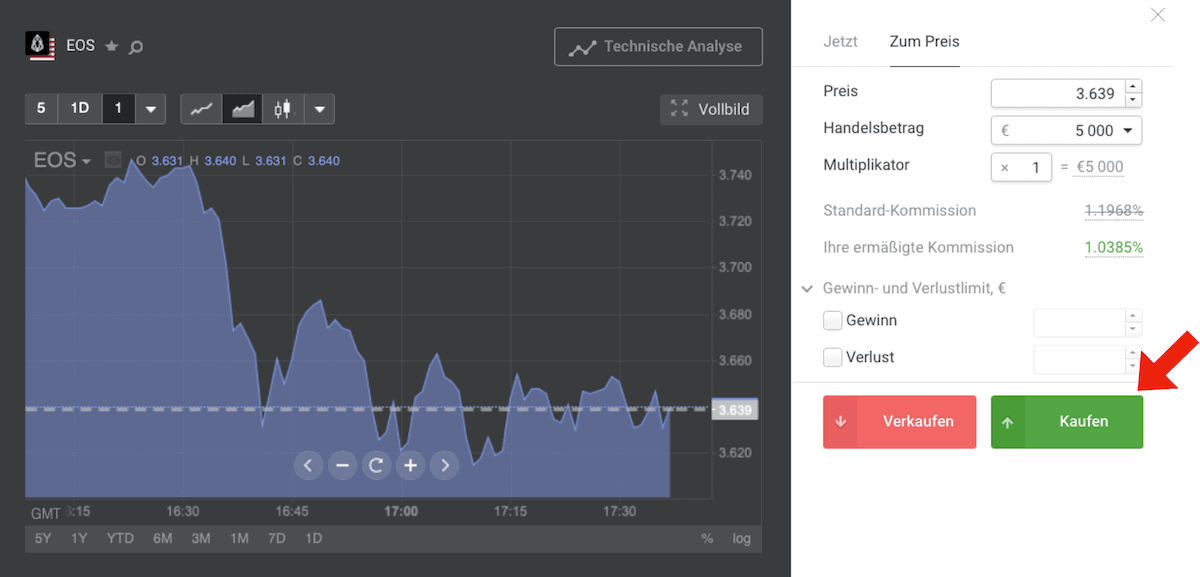The image size is (1200, 577).
Task: Reset the chart view with refresh icon
Action: [376, 465]
